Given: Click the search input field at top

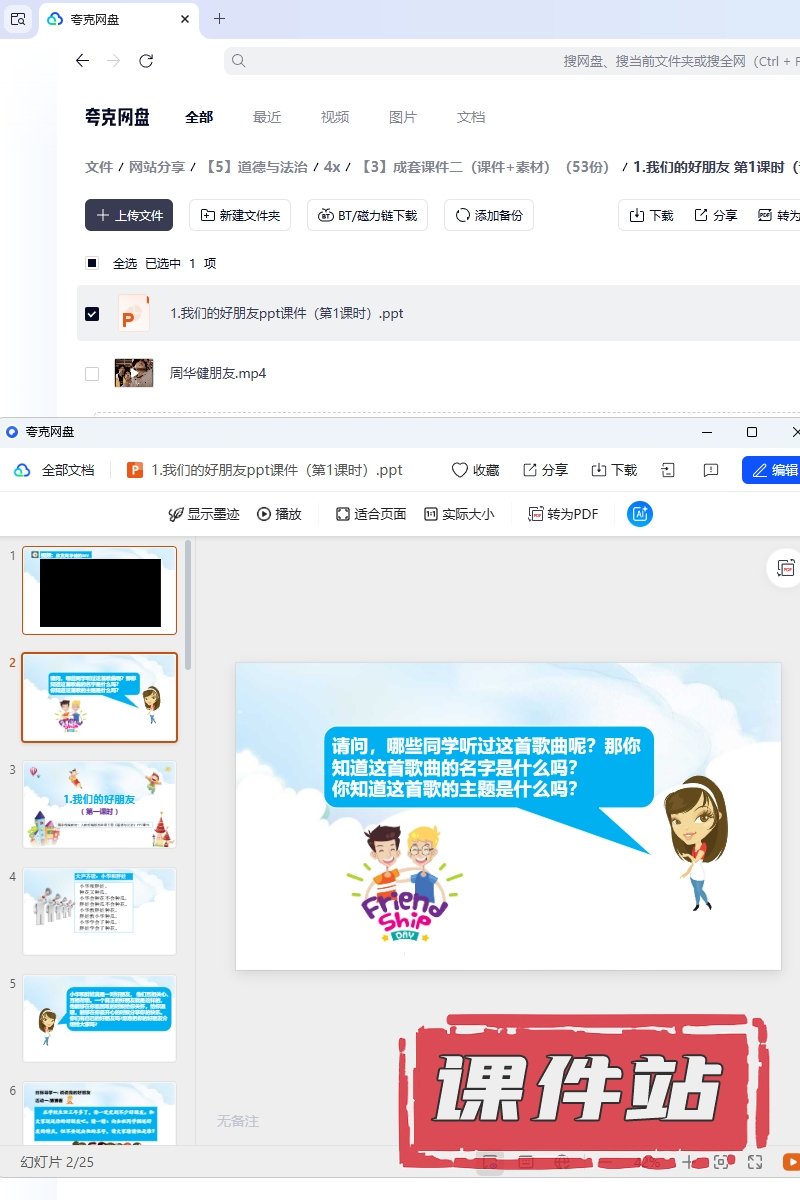Looking at the screenshot, I should click(x=500, y=61).
